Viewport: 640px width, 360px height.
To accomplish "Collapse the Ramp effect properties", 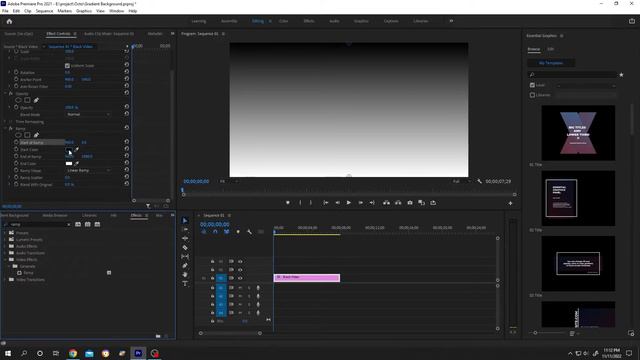I will [6, 128].
